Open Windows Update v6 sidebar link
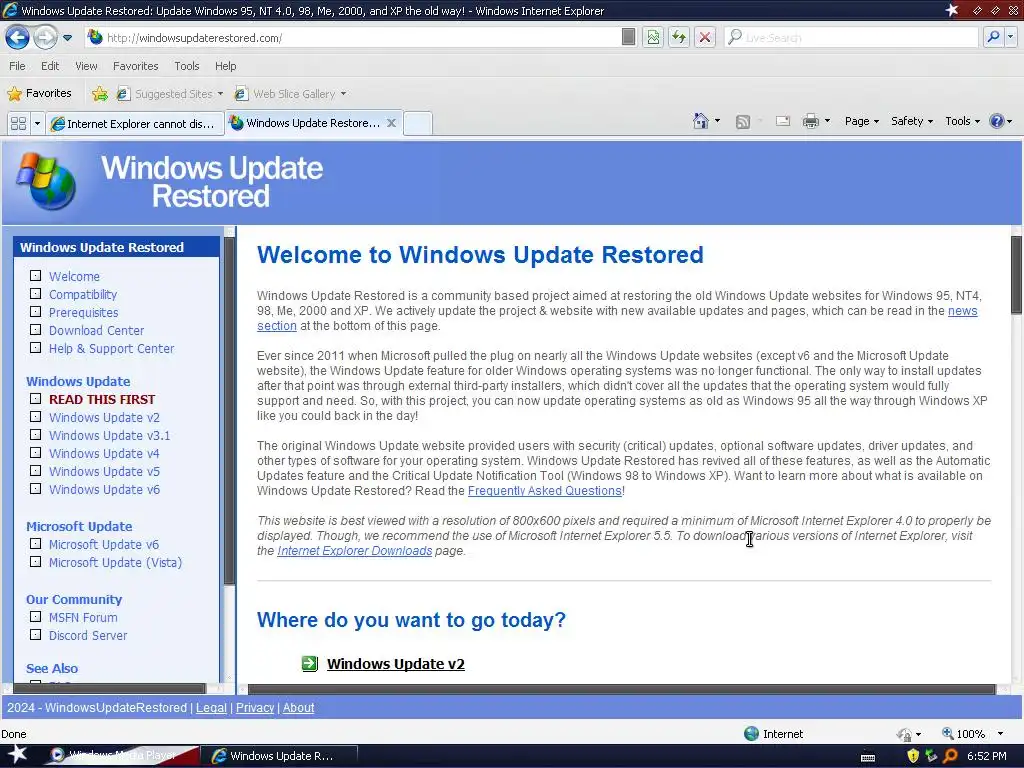The height and width of the screenshot is (768, 1024). tap(104, 489)
